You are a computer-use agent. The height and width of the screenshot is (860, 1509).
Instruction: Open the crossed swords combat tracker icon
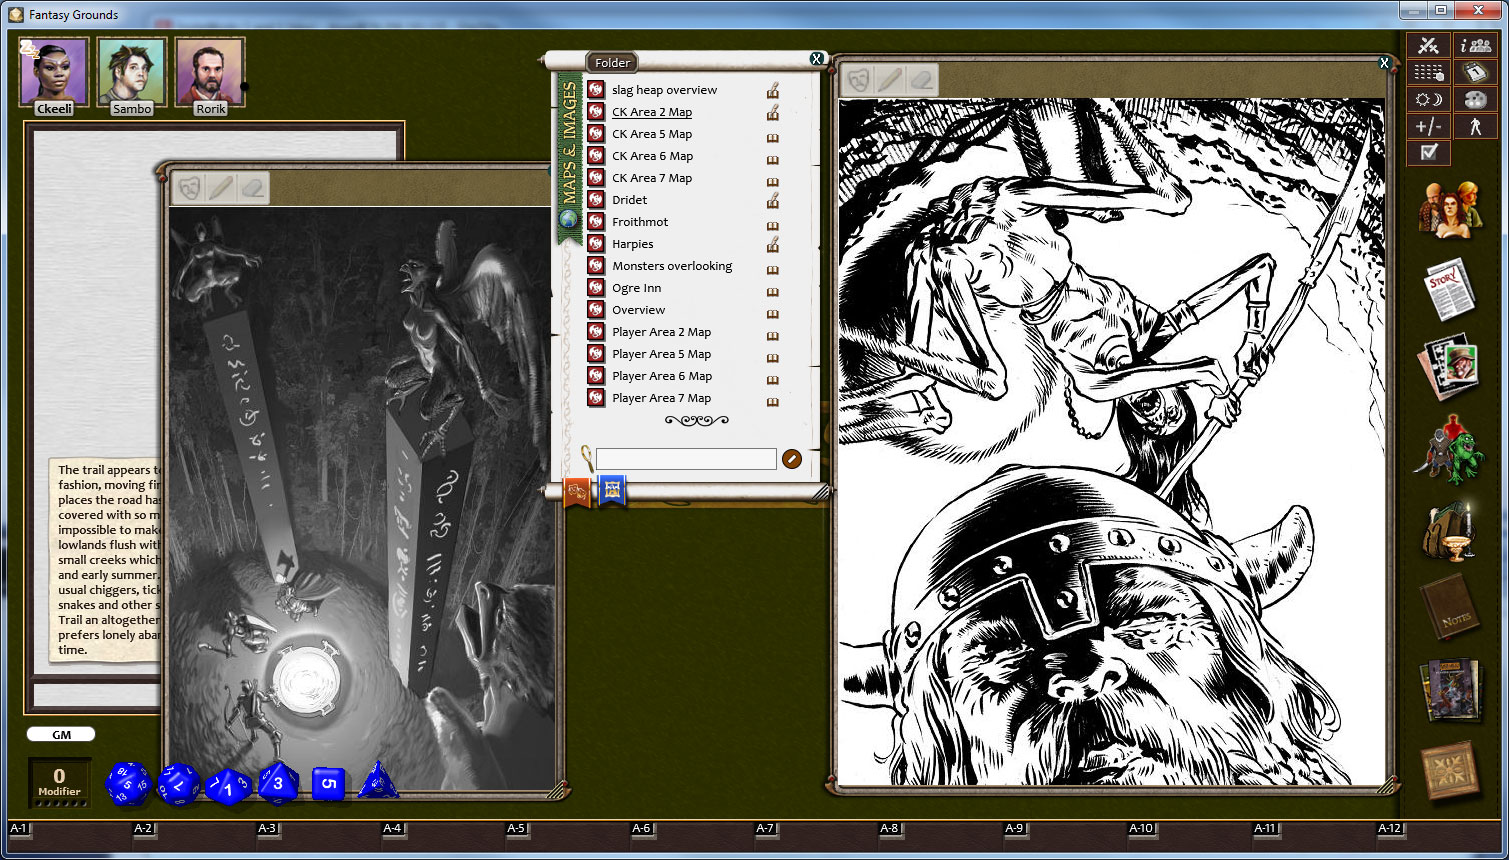1429,44
